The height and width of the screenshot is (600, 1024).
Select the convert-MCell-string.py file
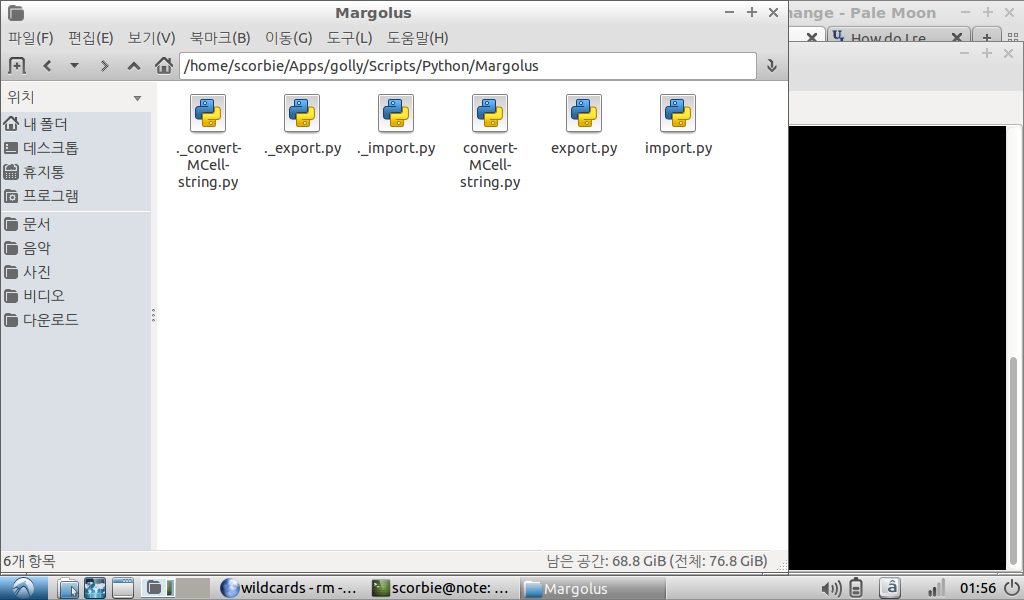pyautogui.click(x=490, y=142)
